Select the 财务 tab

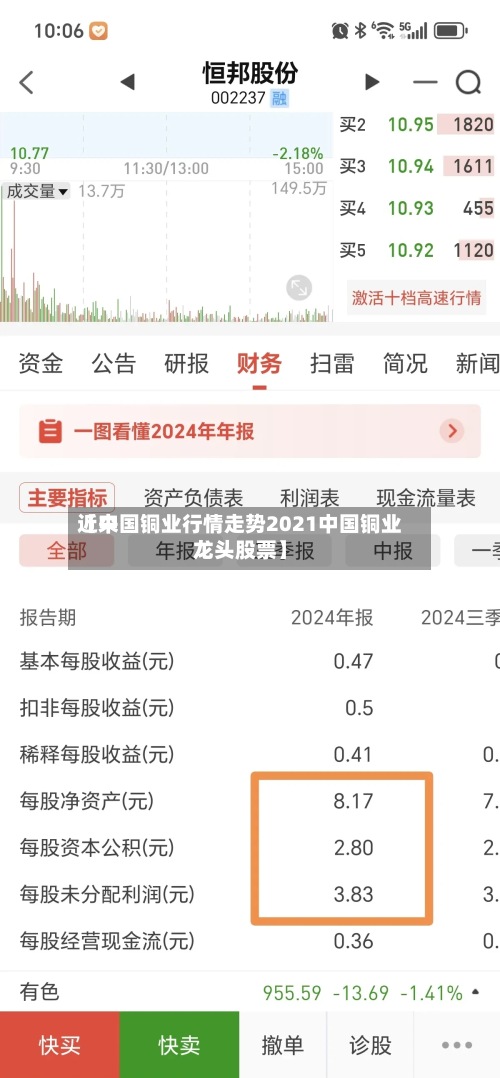point(259,363)
